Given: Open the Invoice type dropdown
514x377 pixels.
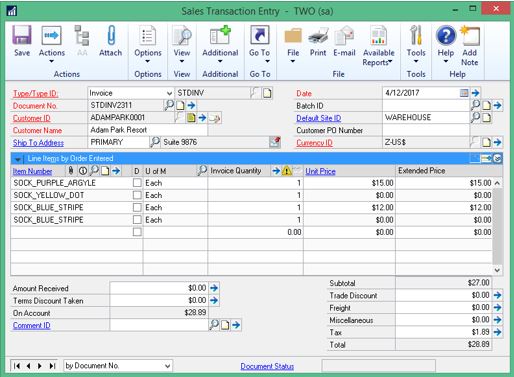Looking at the screenshot, I should [169, 93].
